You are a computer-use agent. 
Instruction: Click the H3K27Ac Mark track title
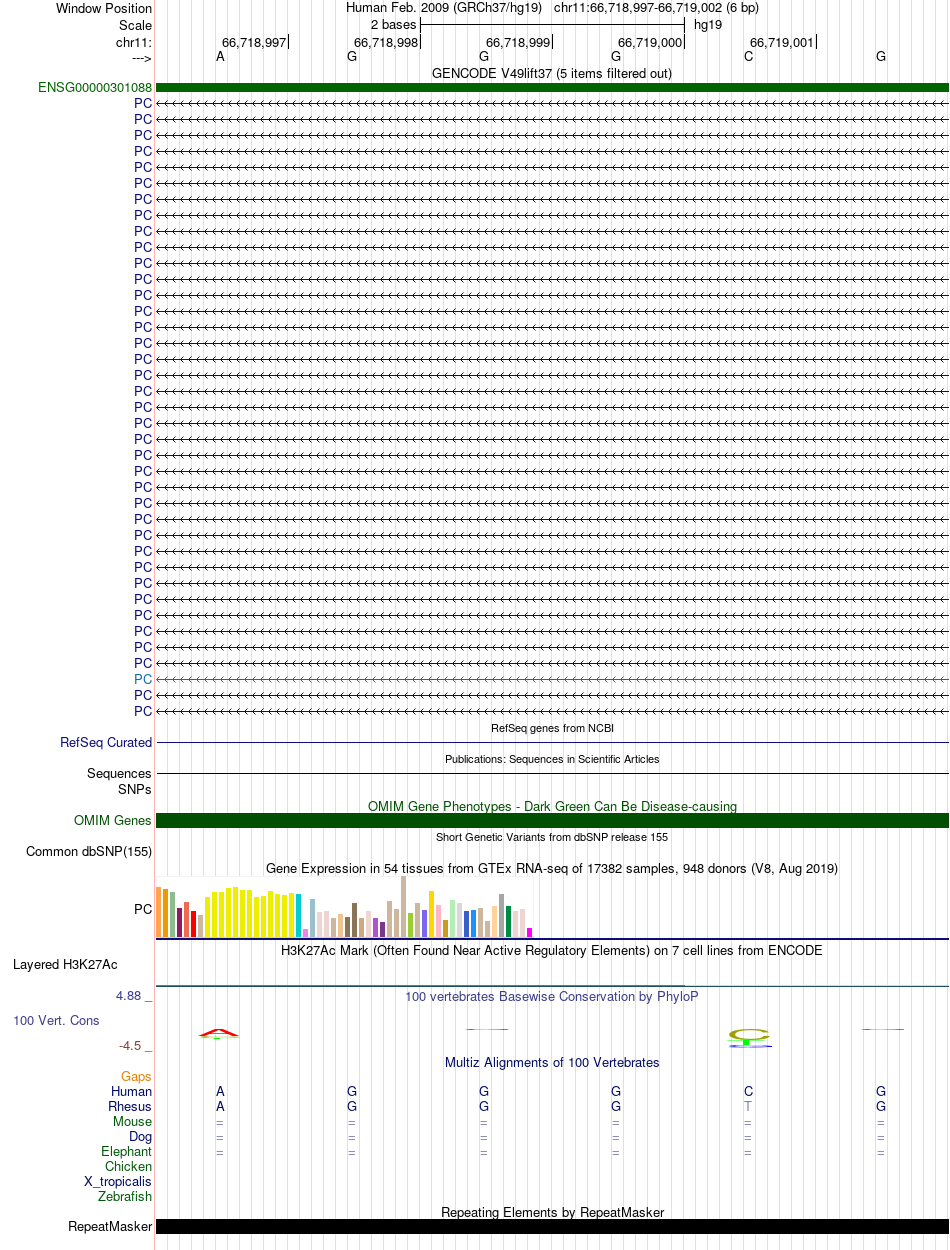[x=552, y=950]
